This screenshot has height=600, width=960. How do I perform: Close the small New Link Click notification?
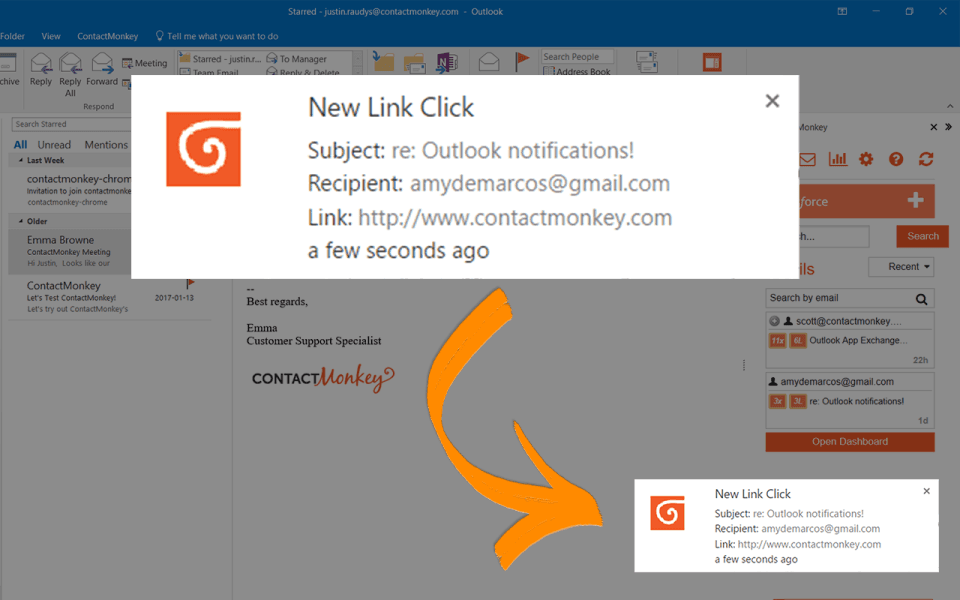[926, 491]
